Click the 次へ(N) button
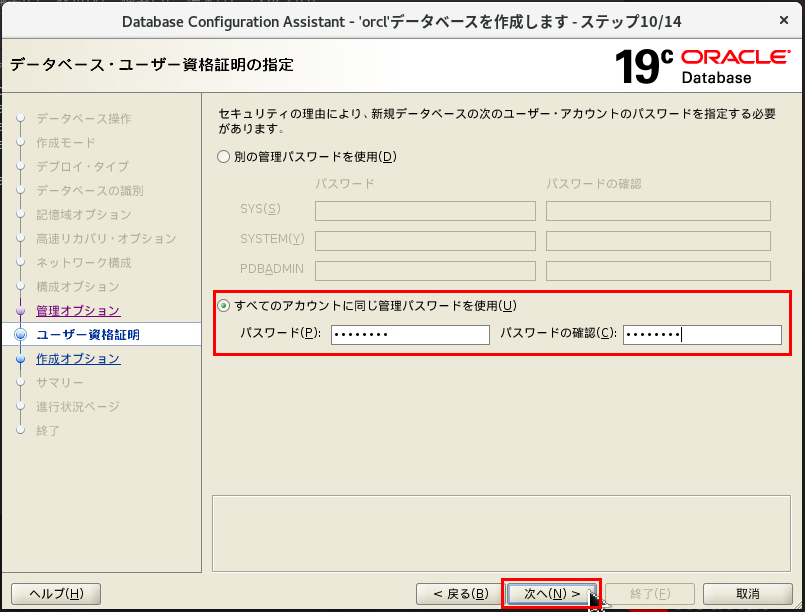 coord(551,592)
